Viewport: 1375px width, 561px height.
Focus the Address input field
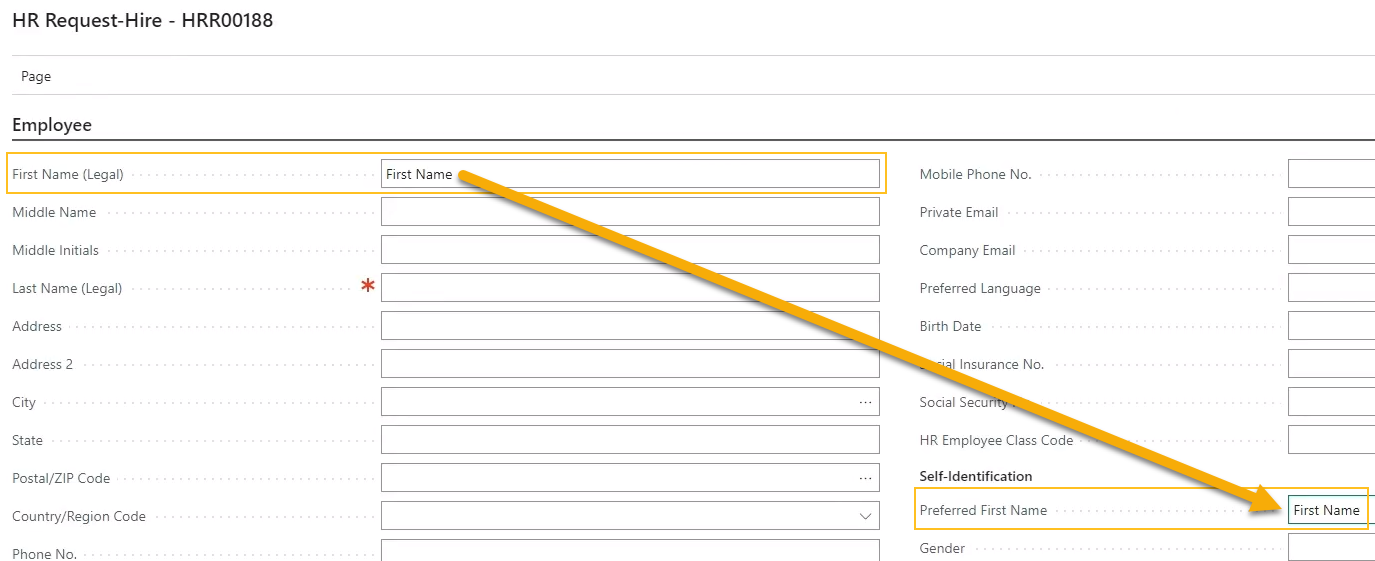click(630, 326)
